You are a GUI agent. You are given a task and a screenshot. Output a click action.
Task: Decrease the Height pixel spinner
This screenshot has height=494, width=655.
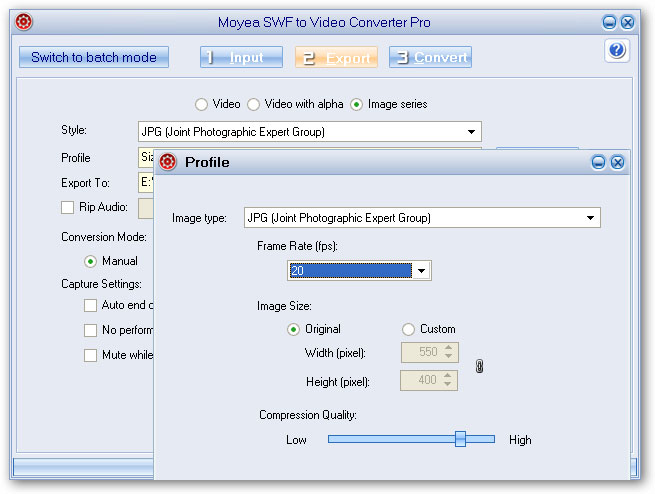pyautogui.click(x=447, y=384)
